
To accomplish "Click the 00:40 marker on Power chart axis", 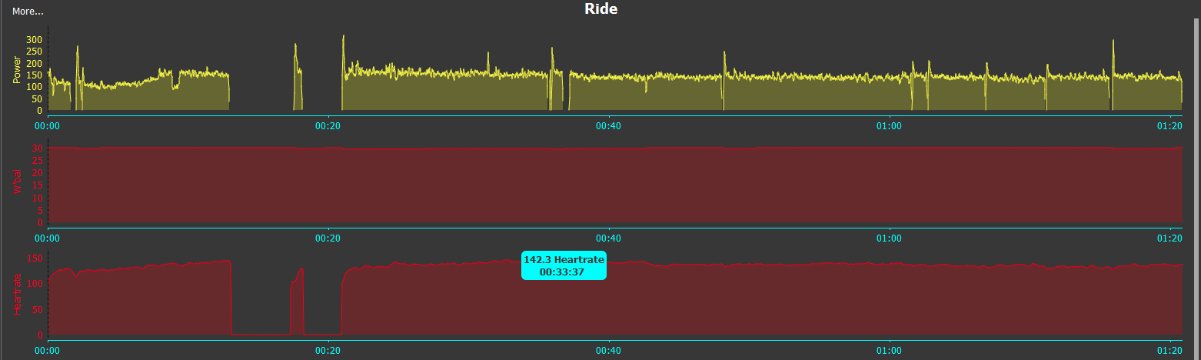I will [x=608, y=126].
